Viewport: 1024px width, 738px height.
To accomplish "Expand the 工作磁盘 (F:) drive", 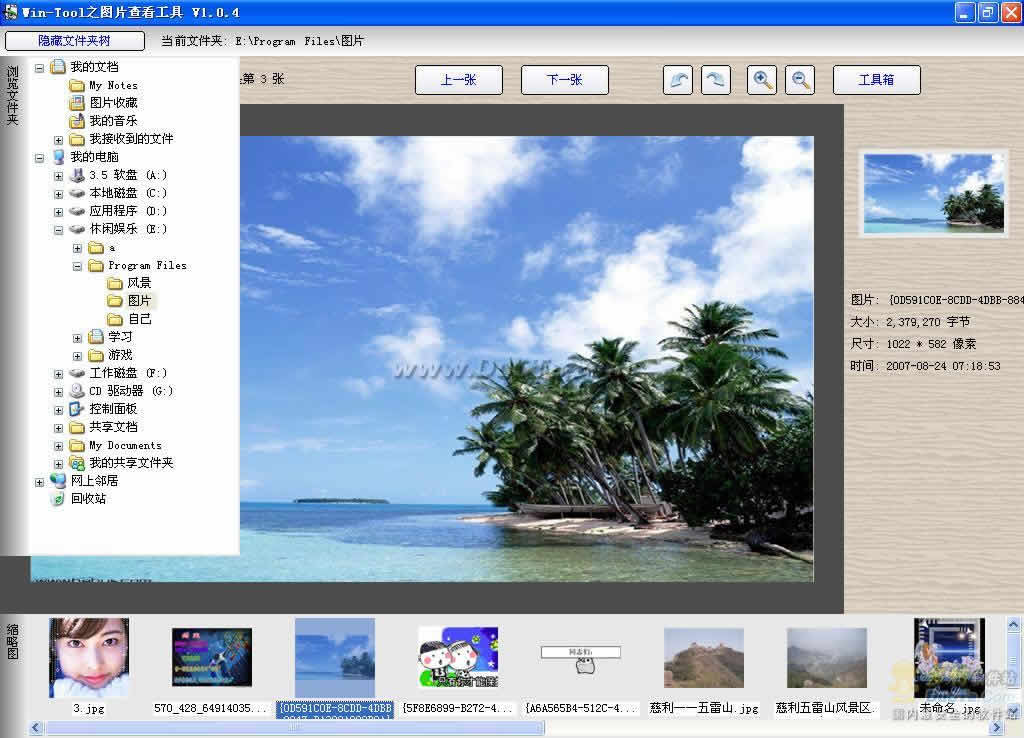I will click(58, 374).
